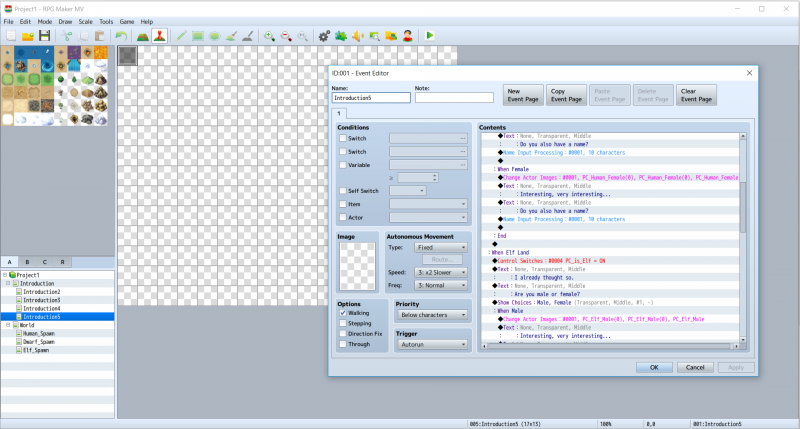Viewport: 800px width, 429px height.
Task: Open the Mode menu
Action: pyautogui.click(x=45, y=22)
